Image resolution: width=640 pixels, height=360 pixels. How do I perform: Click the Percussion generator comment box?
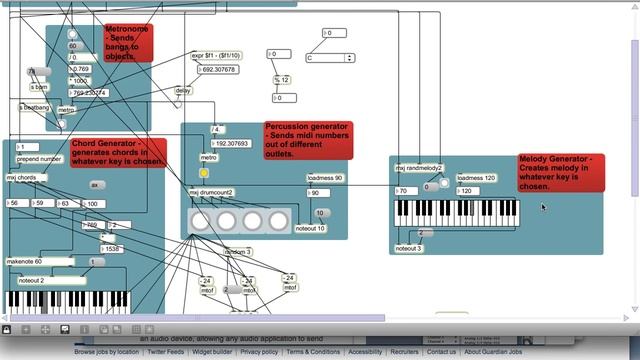[308, 140]
